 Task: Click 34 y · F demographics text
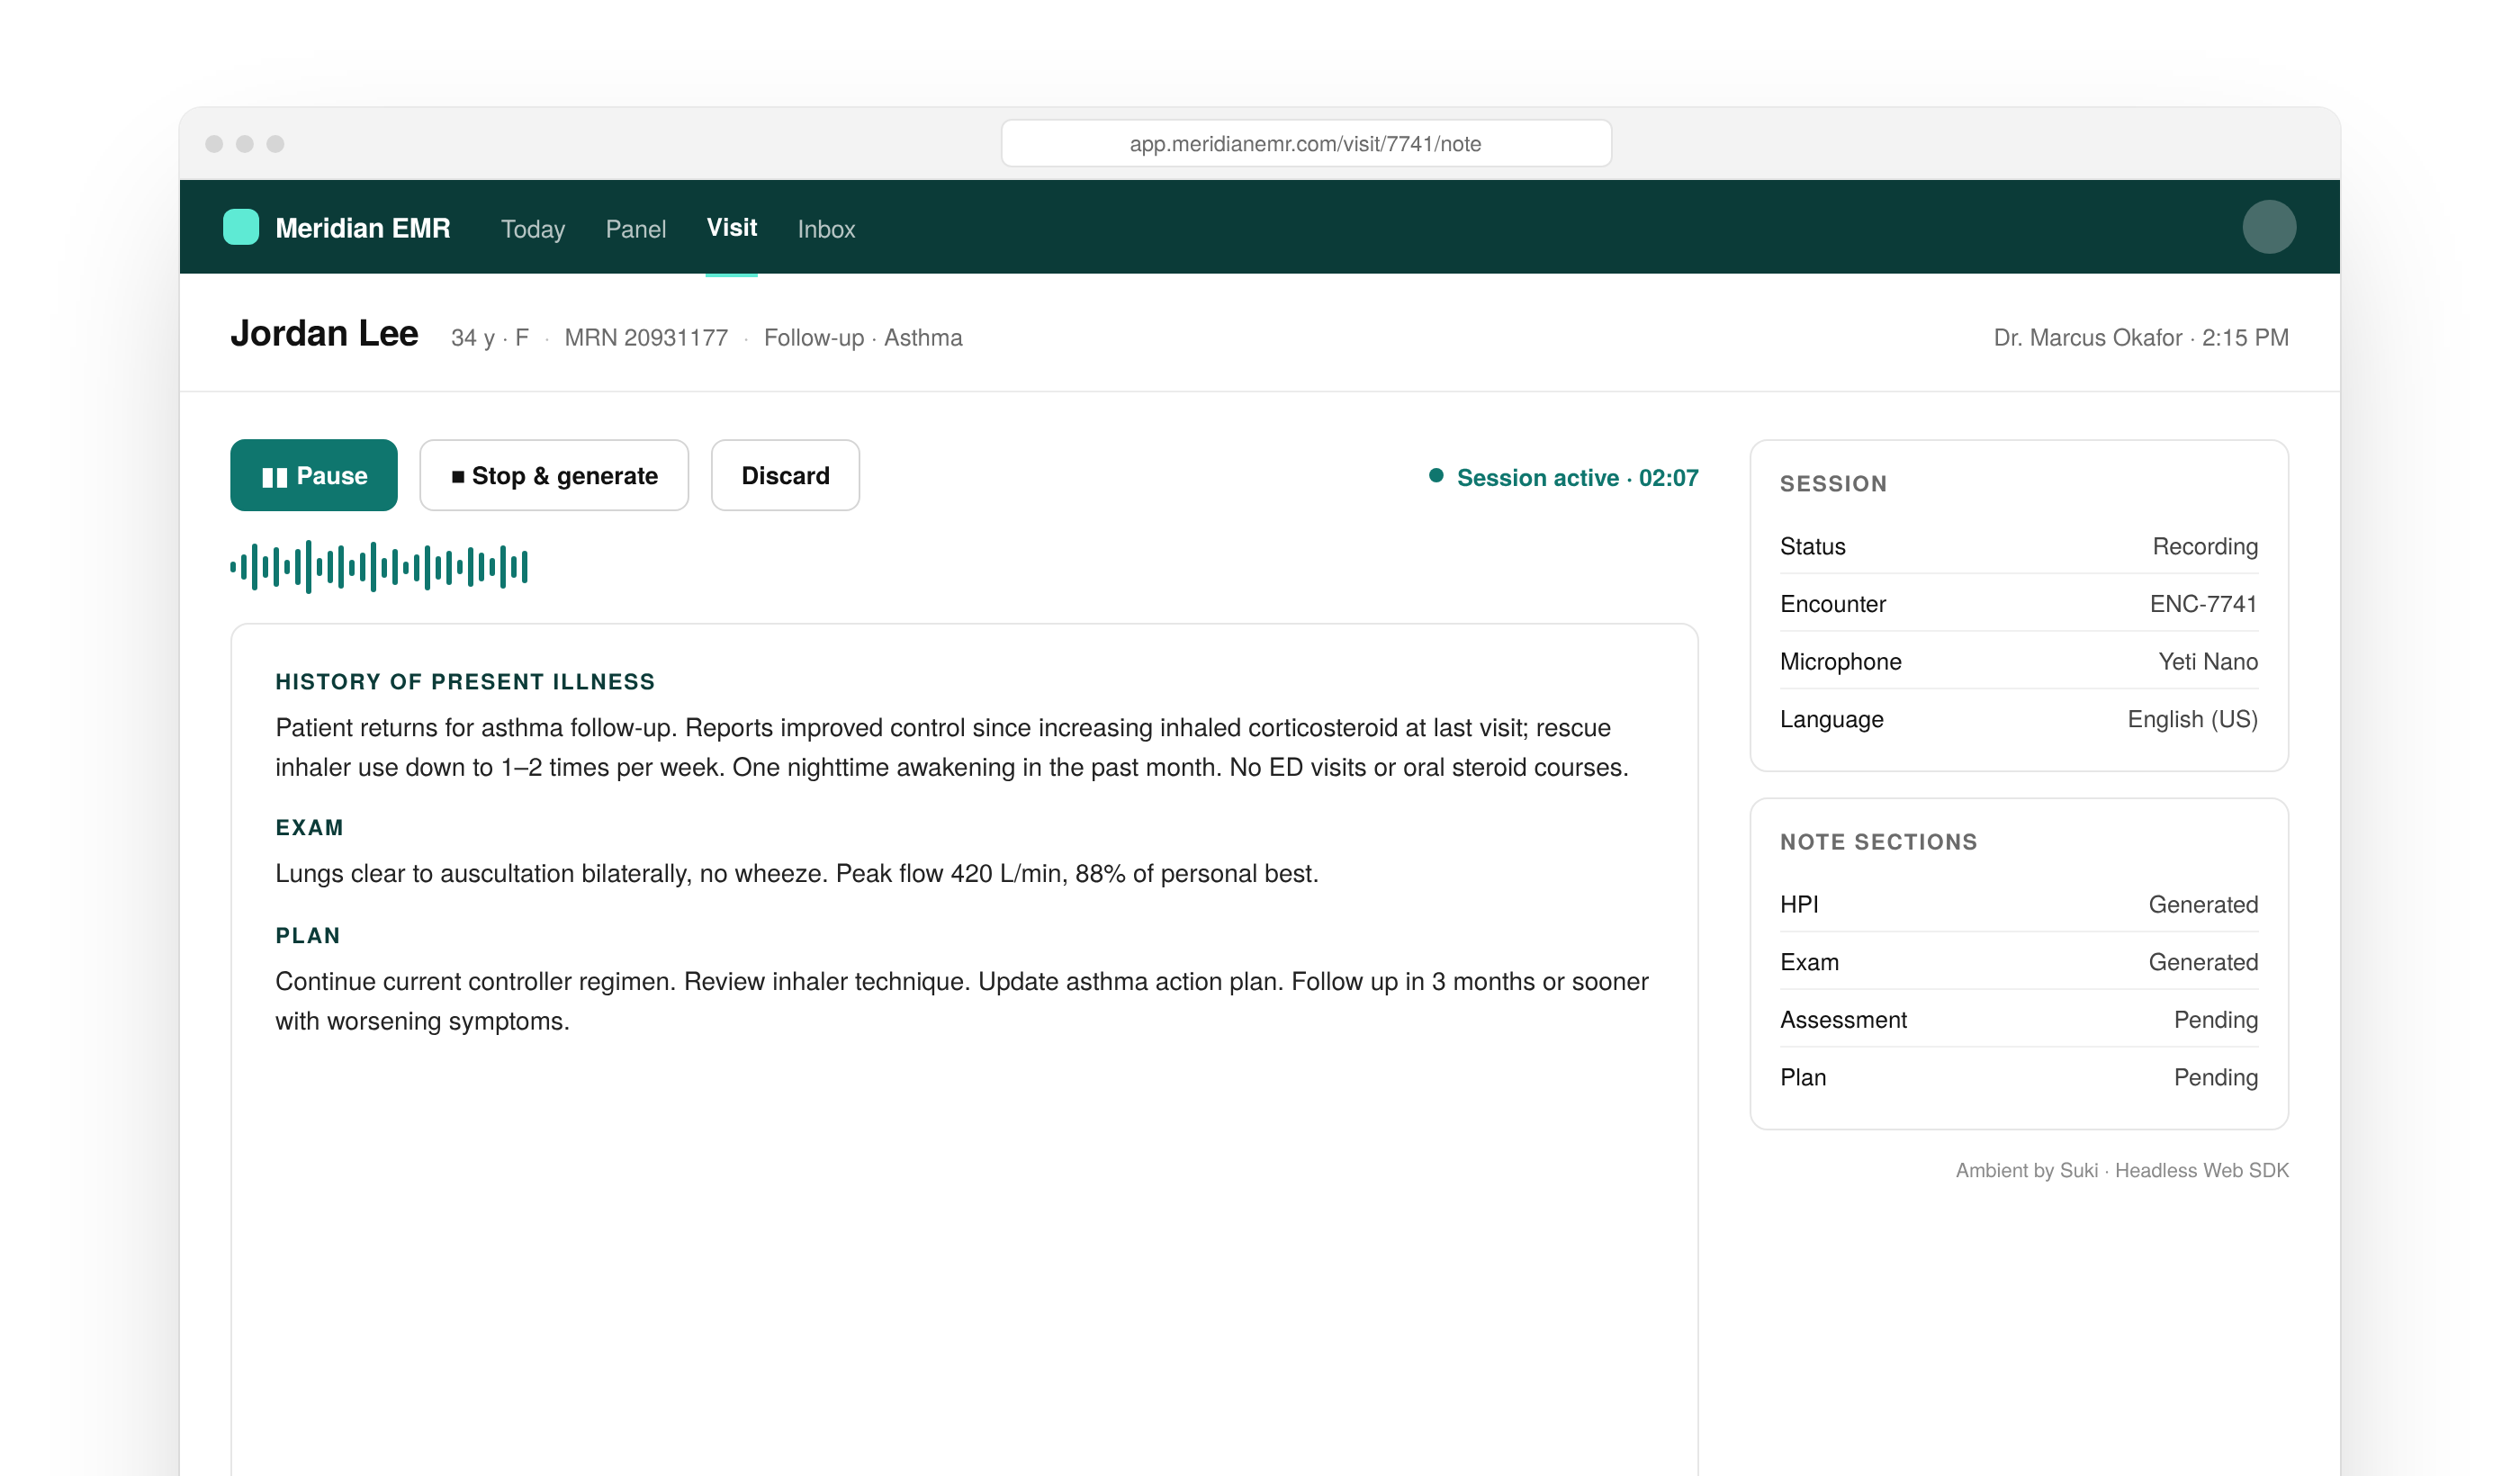[490, 338]
